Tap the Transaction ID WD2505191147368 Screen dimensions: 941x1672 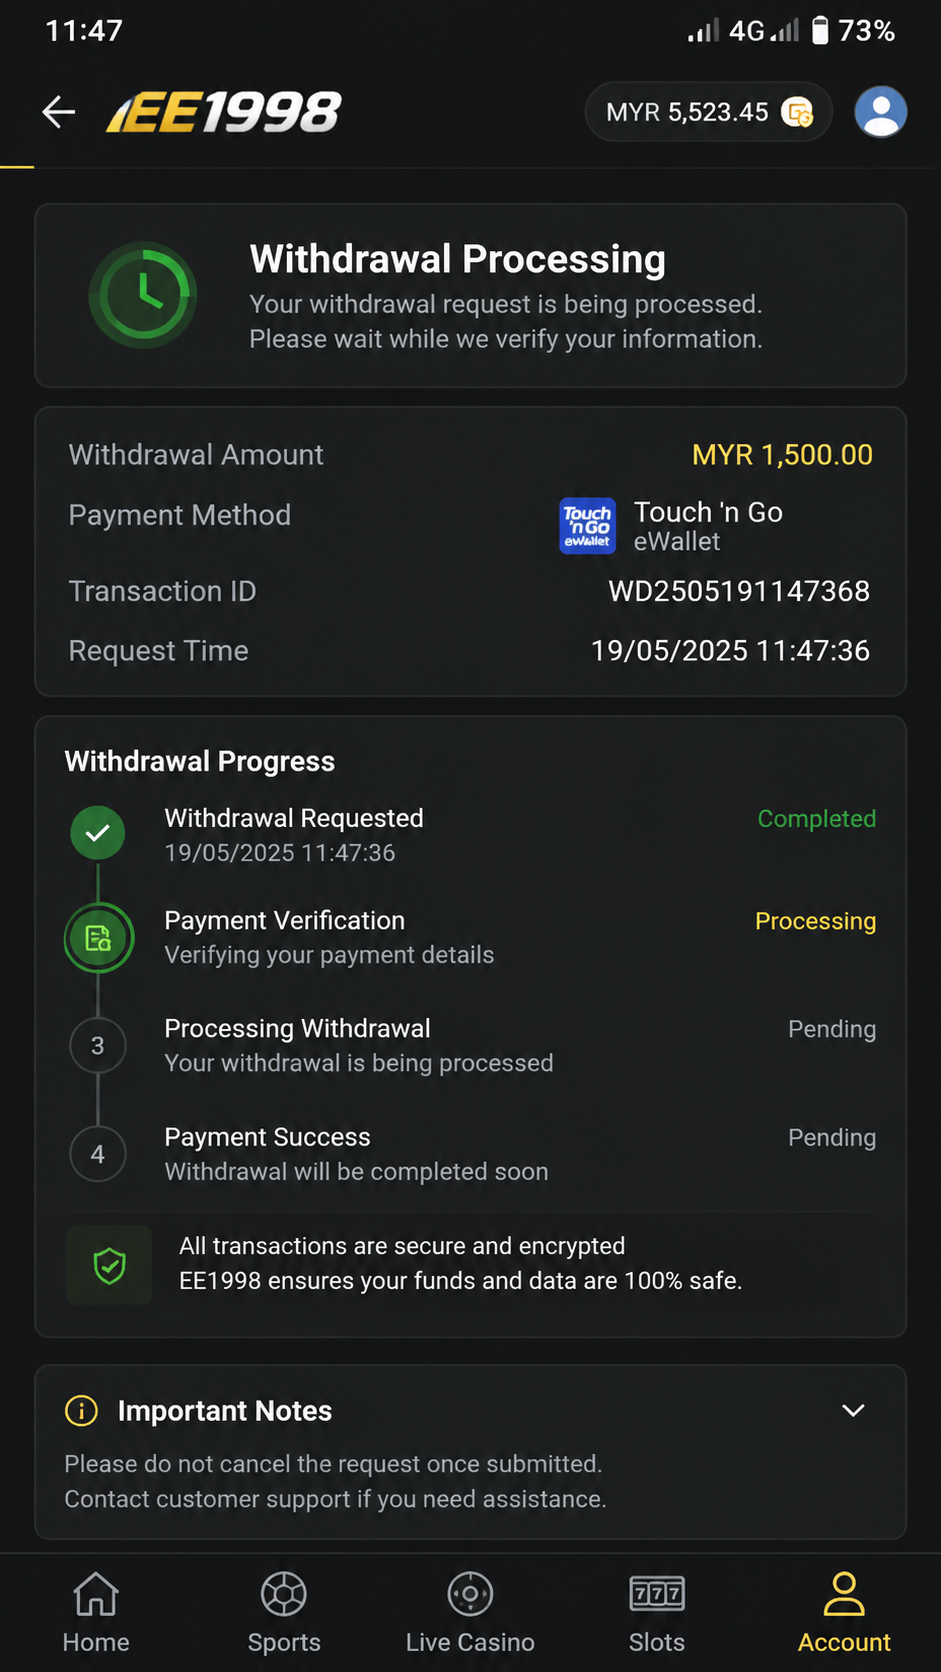click(x=739, y=591)
